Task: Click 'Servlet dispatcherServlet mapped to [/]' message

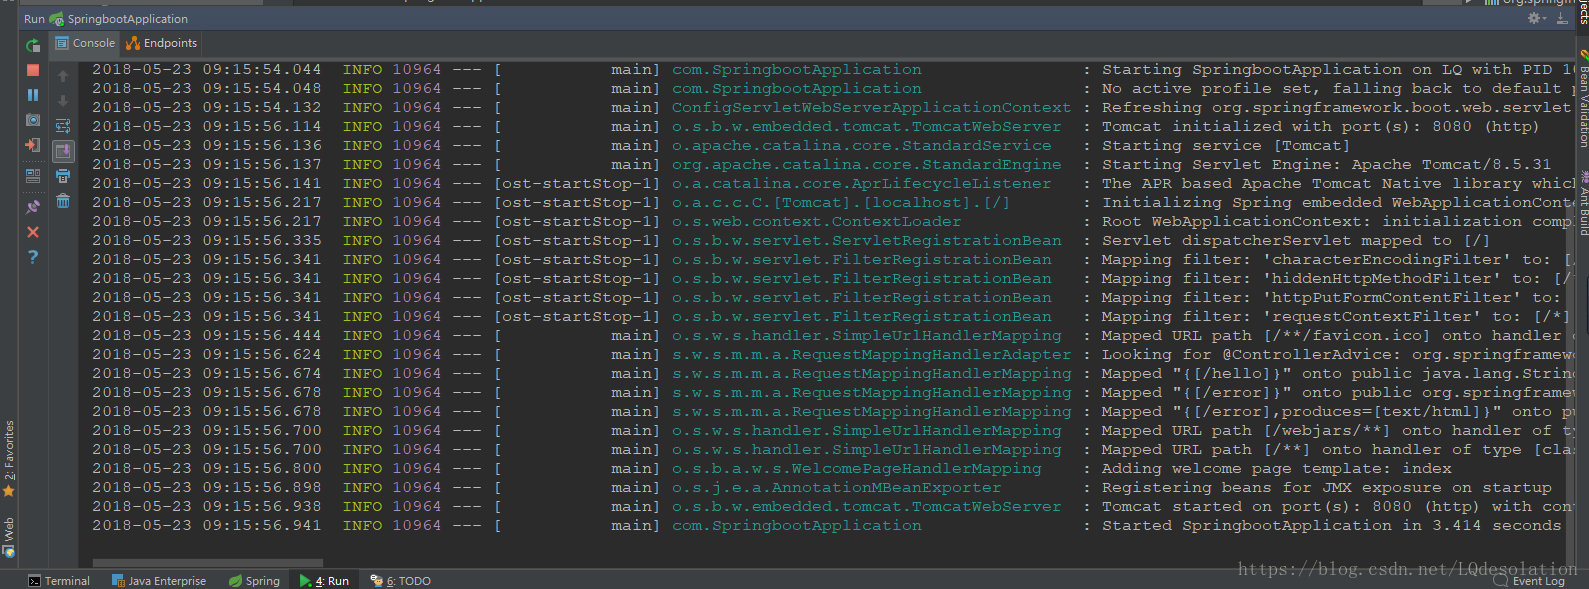Action: tap(1296, 241)
